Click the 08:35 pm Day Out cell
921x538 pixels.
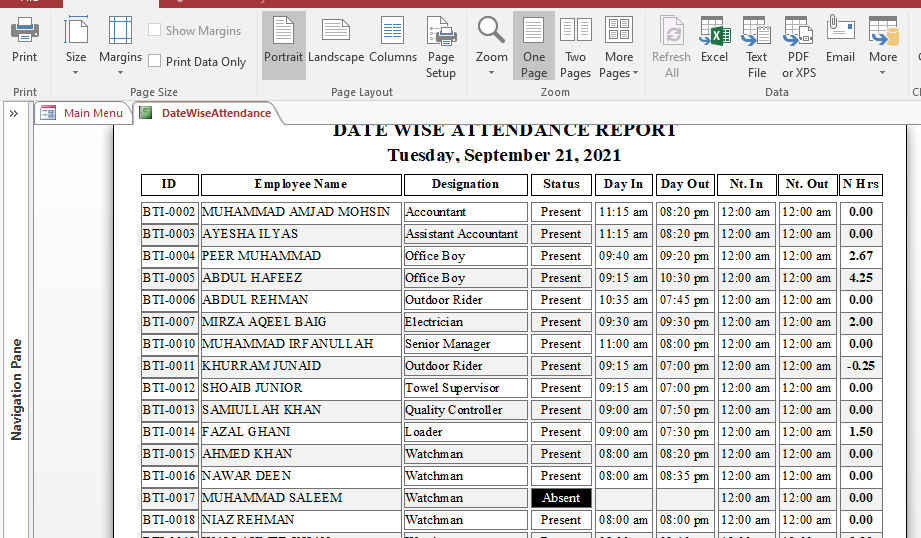[685, 476]
